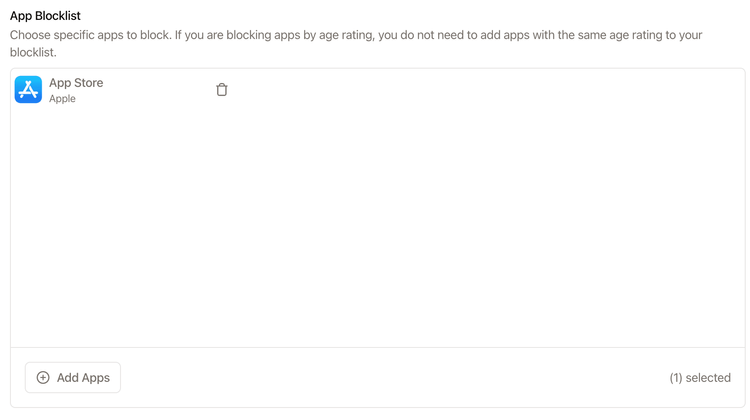The image size is (750, 420).
Task: Click the App Blocklist heading
Action: click(45, 16)
